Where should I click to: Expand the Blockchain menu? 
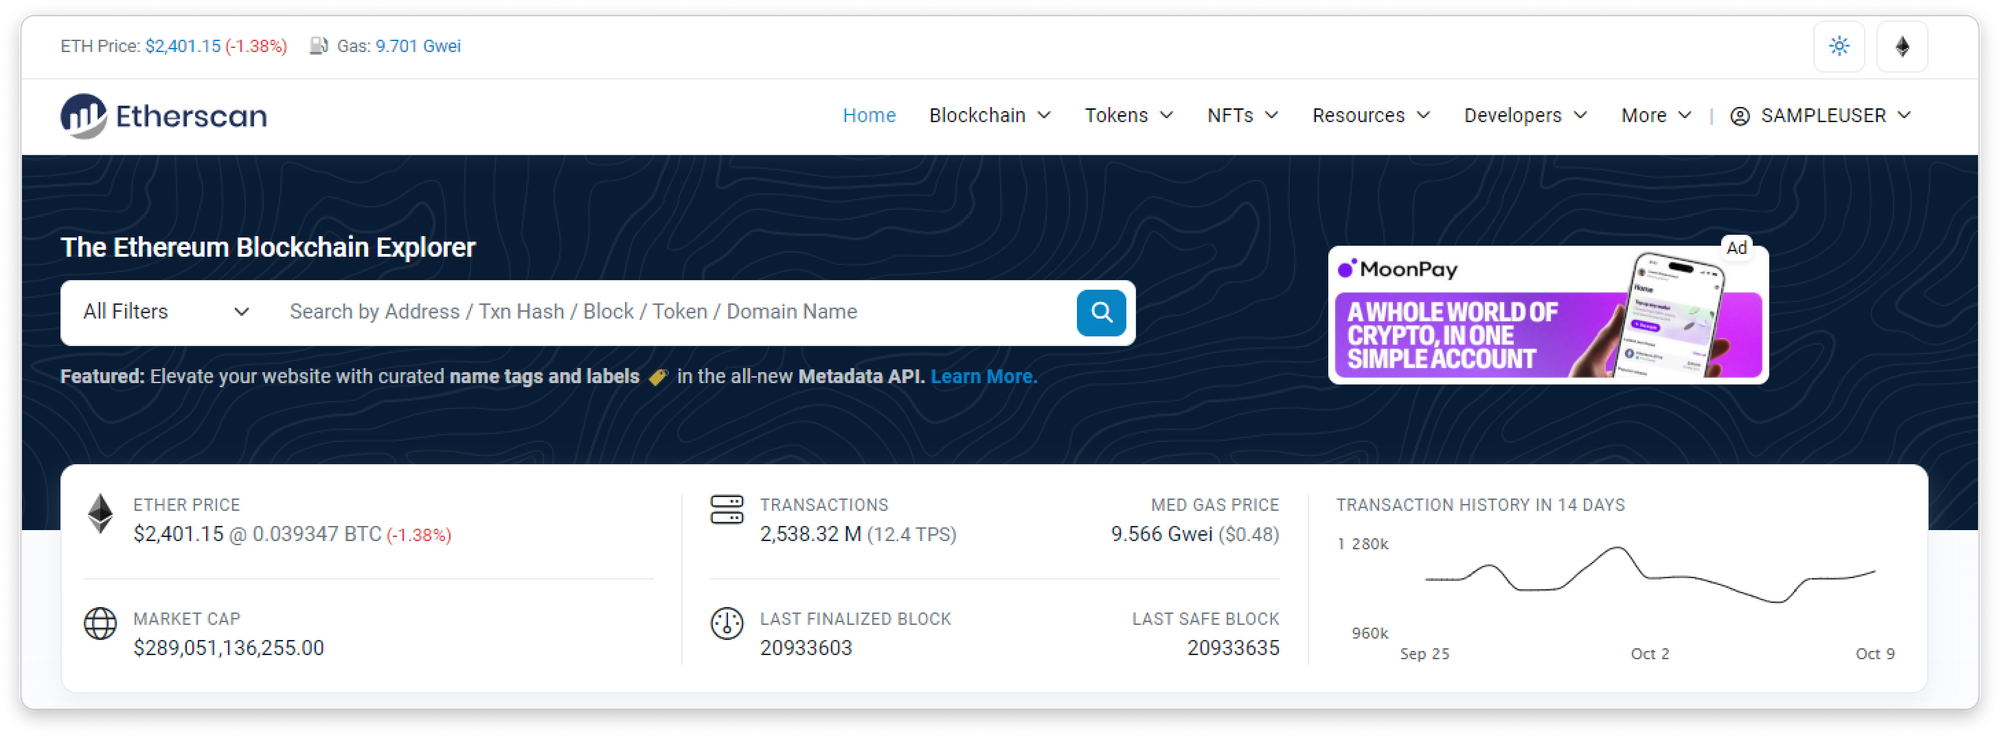[989, 116]
